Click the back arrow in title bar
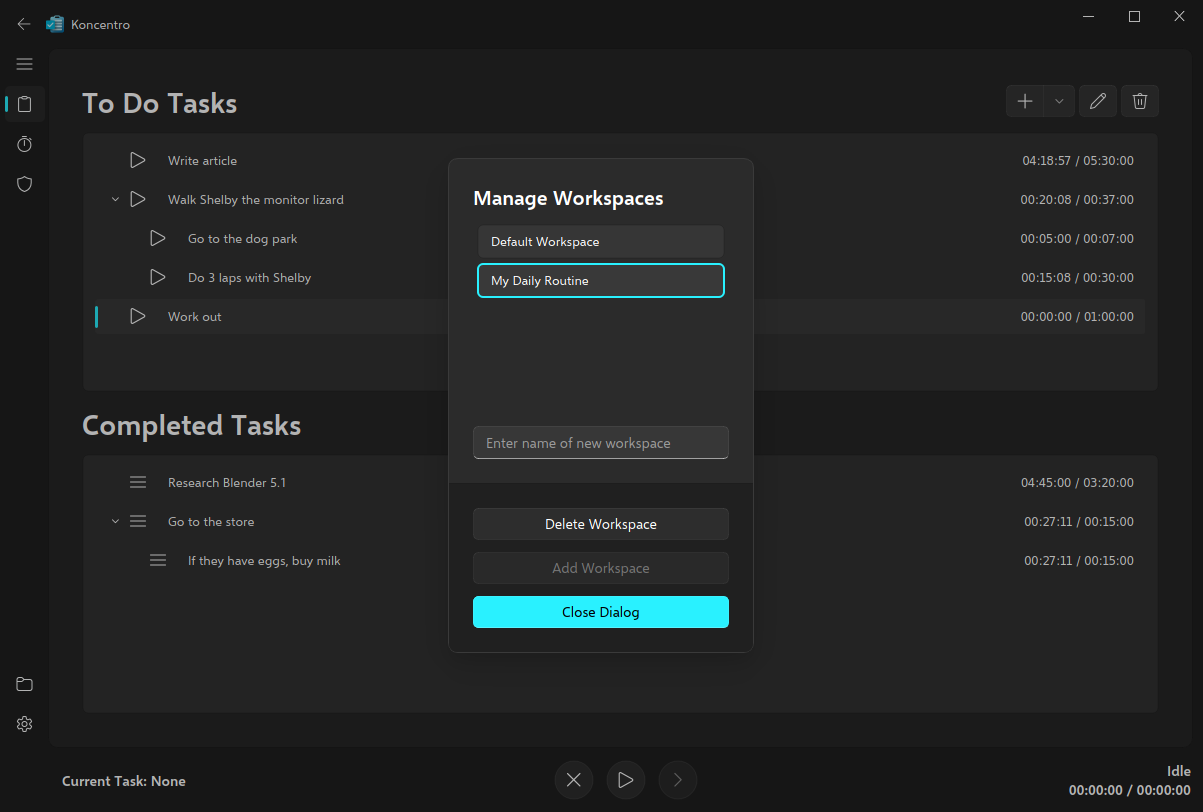The image size is (1203, 812). tap(24, 24)
